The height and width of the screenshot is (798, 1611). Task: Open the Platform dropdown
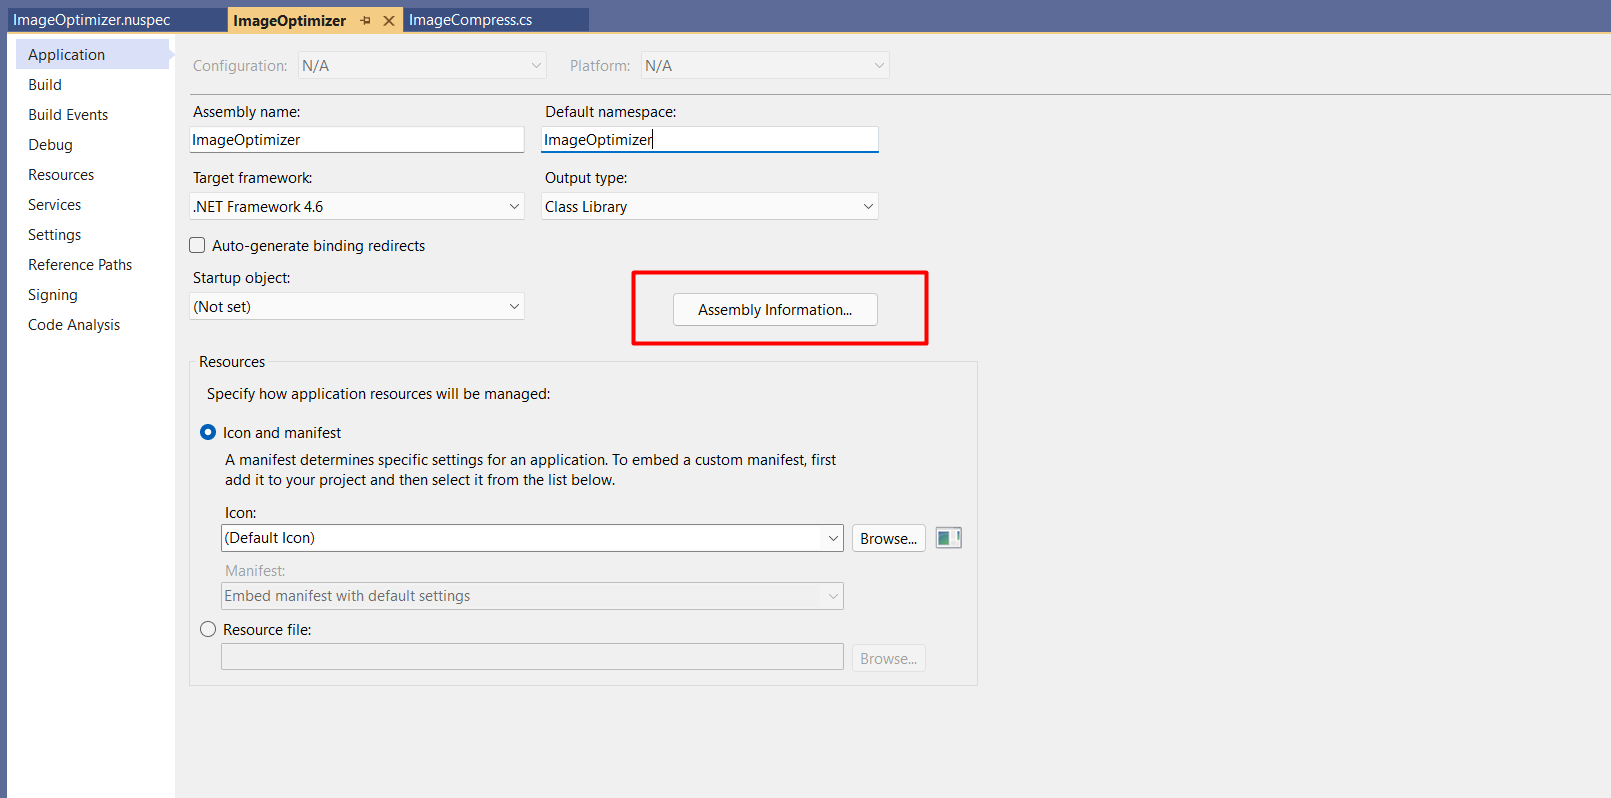pos(765,66)
